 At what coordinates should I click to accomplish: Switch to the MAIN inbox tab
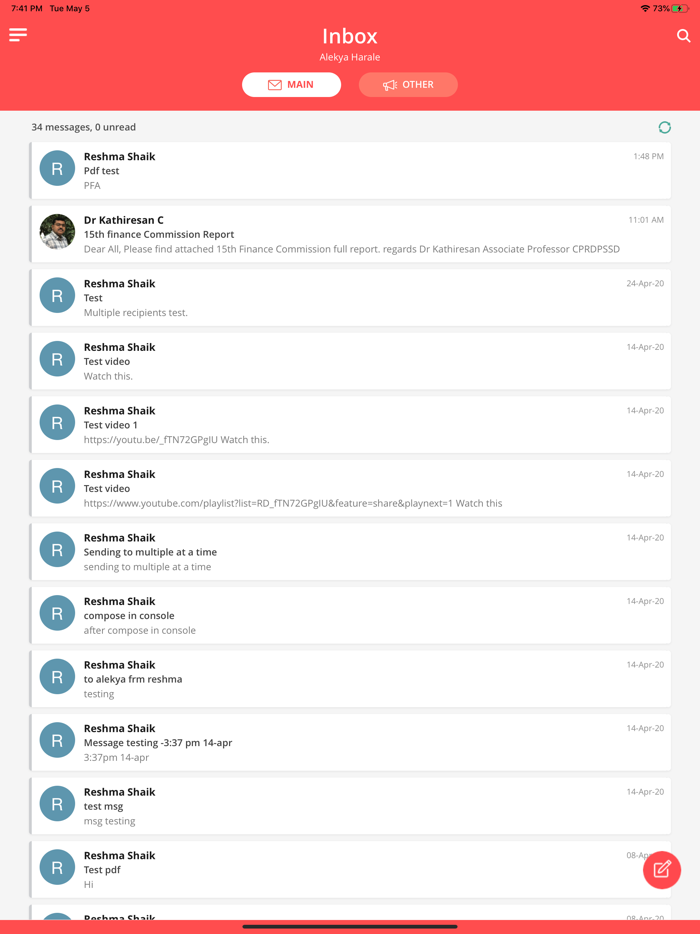coord(291,85)
